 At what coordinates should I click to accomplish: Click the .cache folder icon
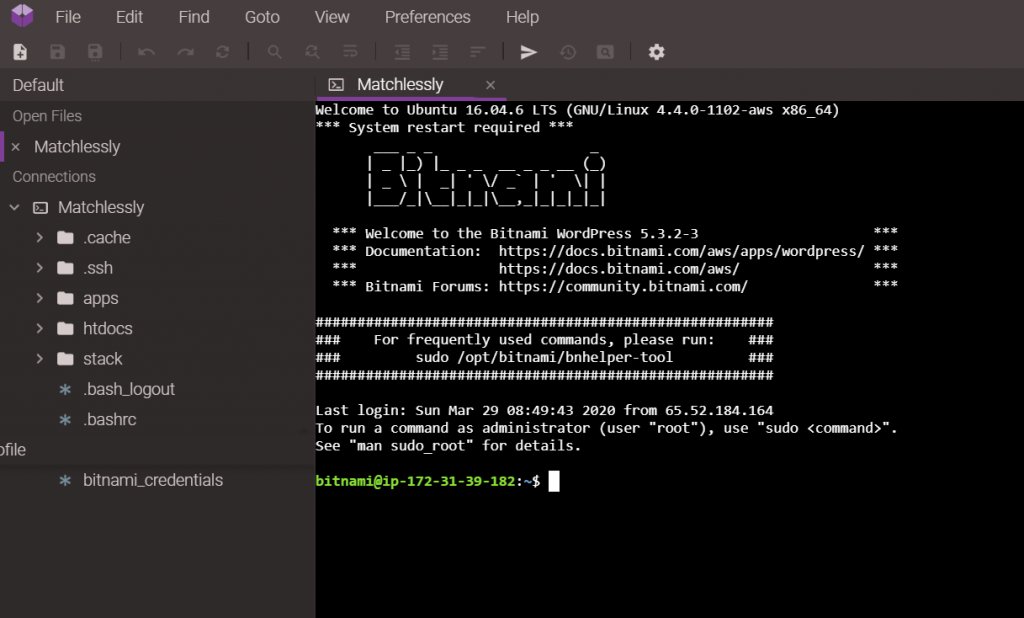(x=65, y=238)
